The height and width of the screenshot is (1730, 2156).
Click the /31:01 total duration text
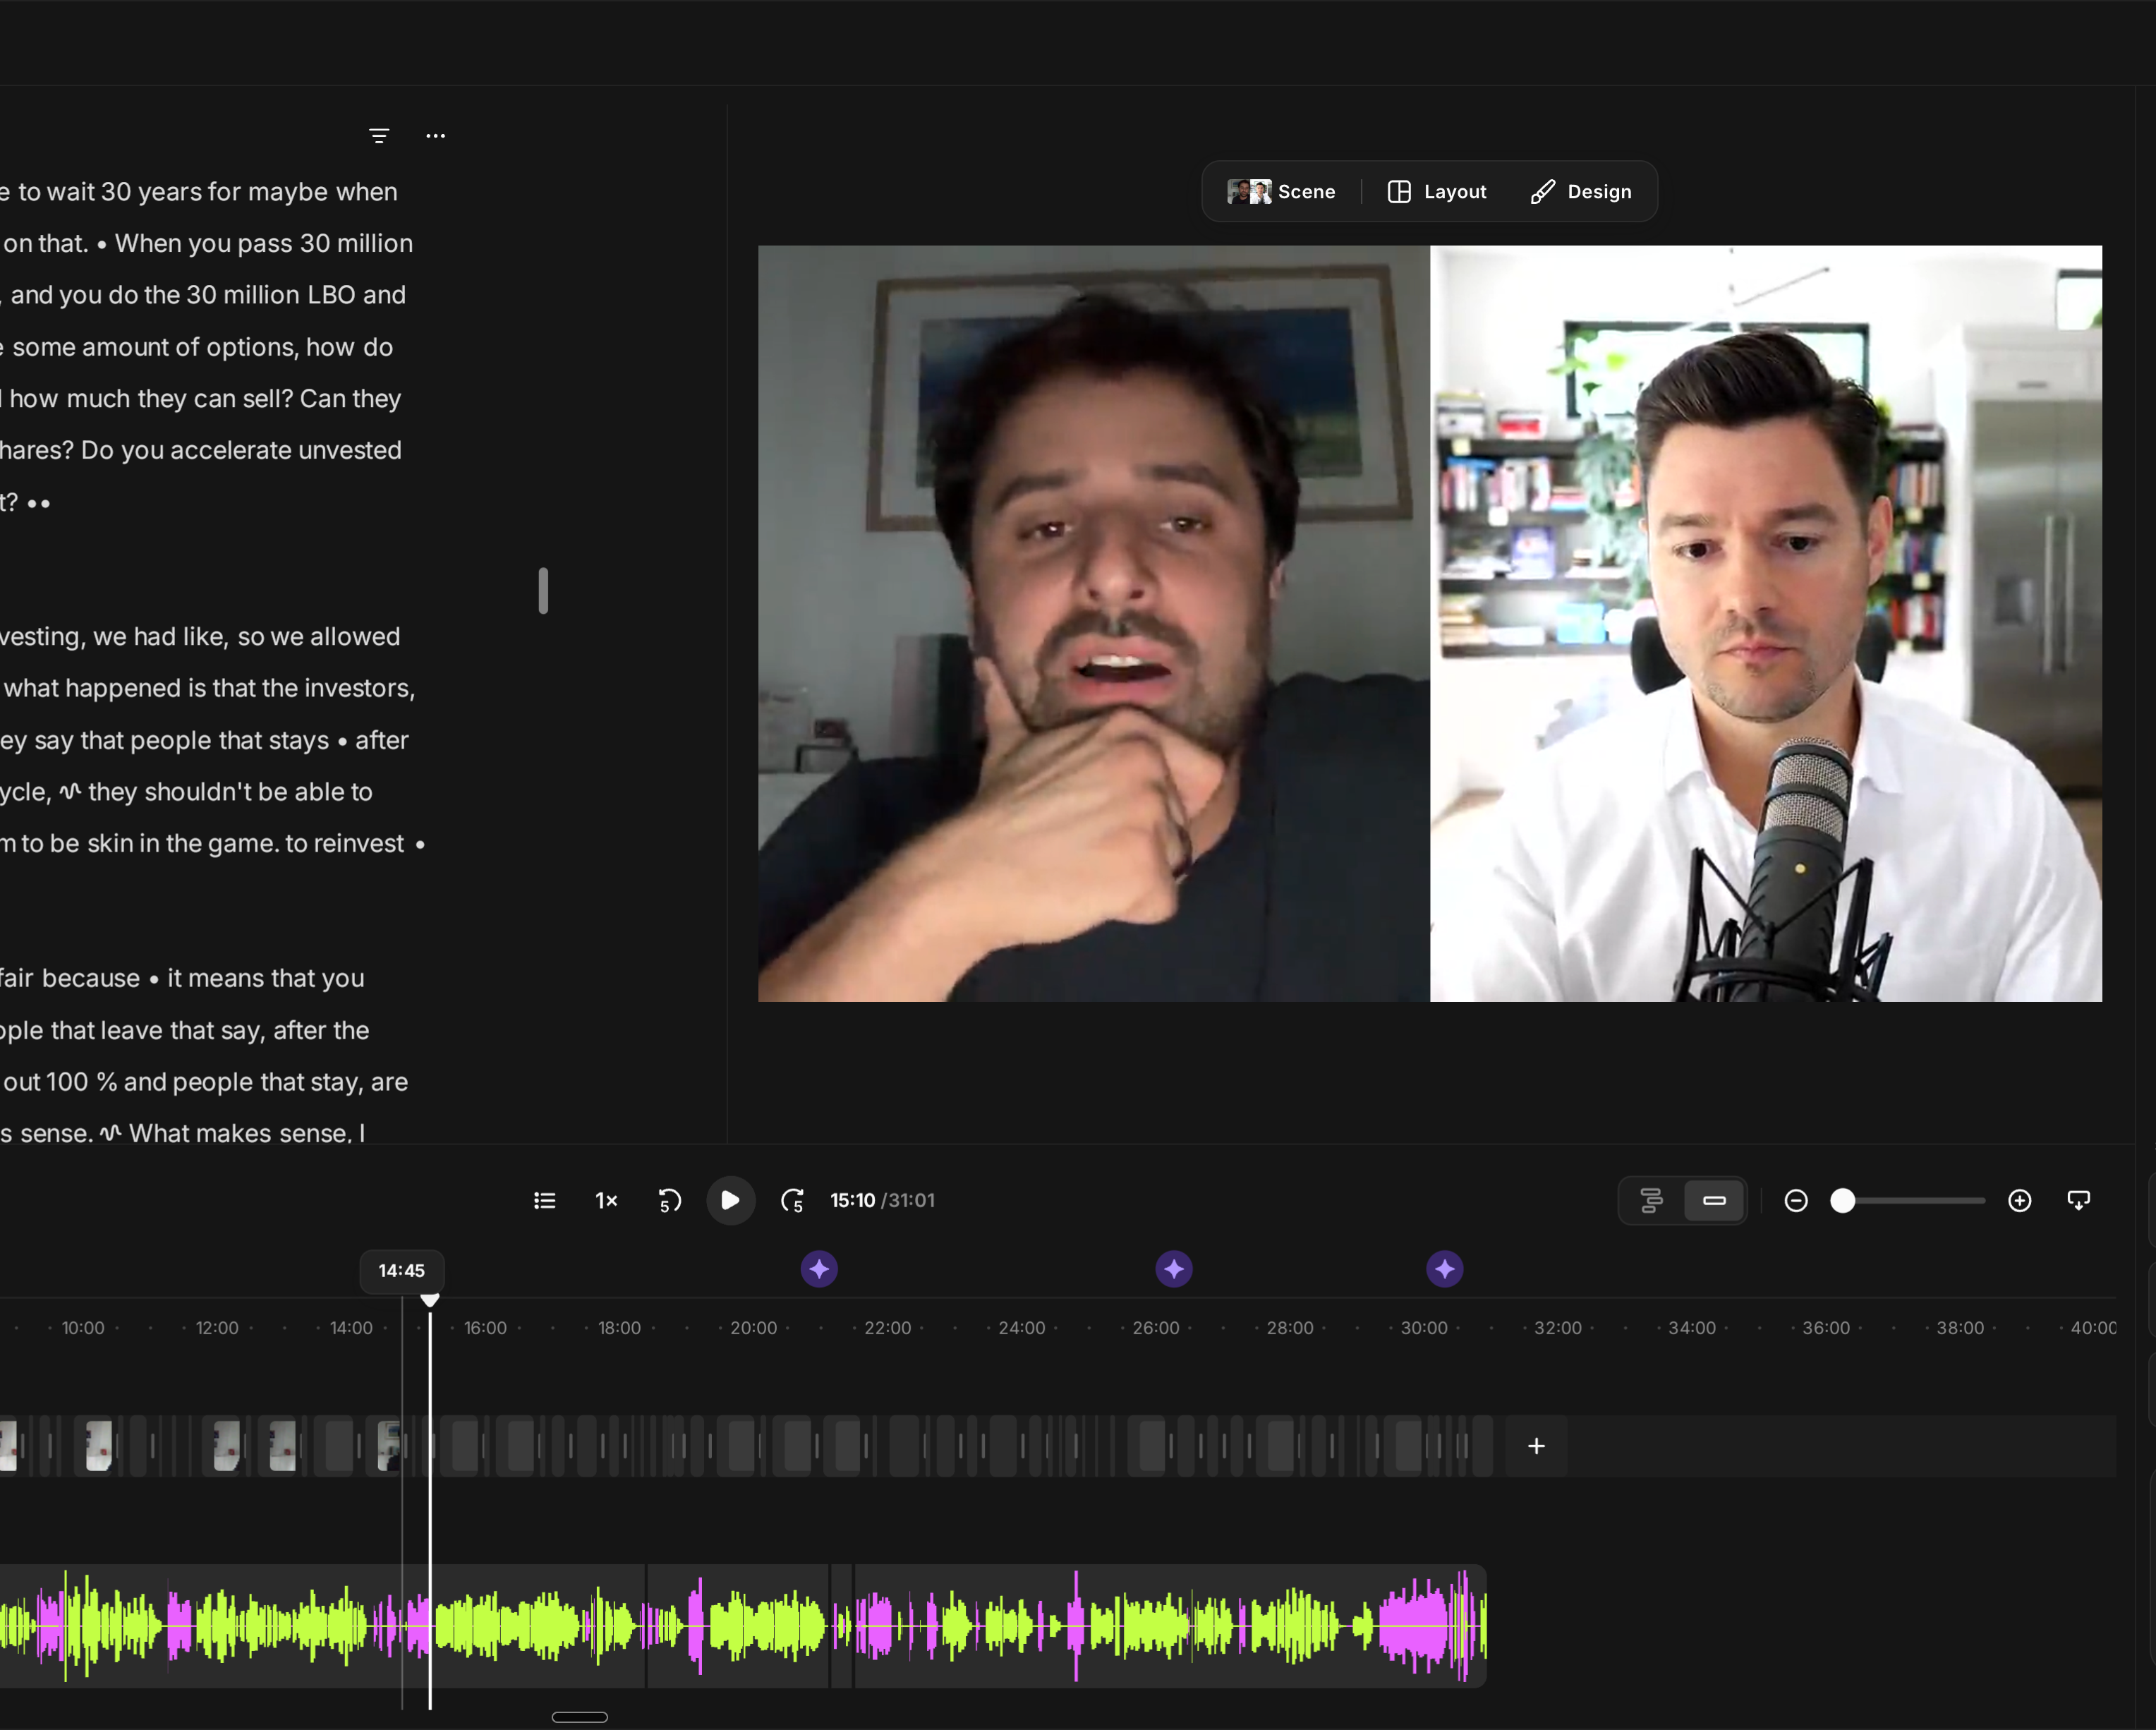tap(908, 1200)
